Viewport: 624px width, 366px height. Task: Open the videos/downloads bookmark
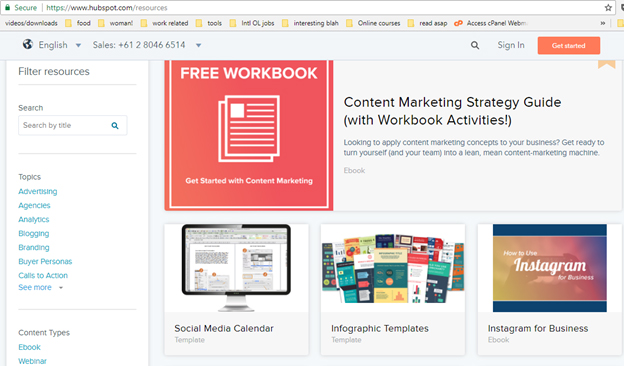point(31,23)
